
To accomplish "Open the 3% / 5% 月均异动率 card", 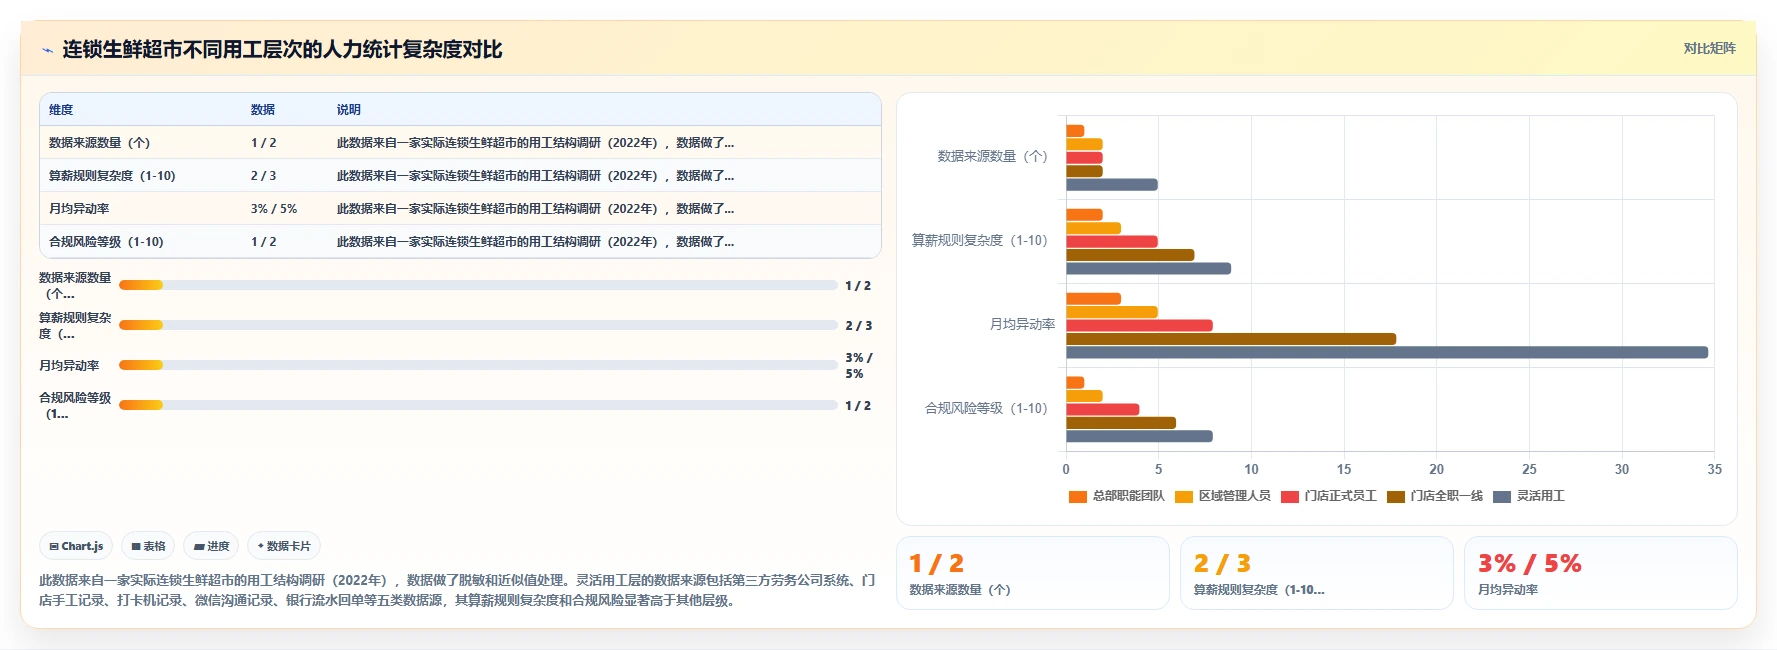I will [x=1600, y=573].
